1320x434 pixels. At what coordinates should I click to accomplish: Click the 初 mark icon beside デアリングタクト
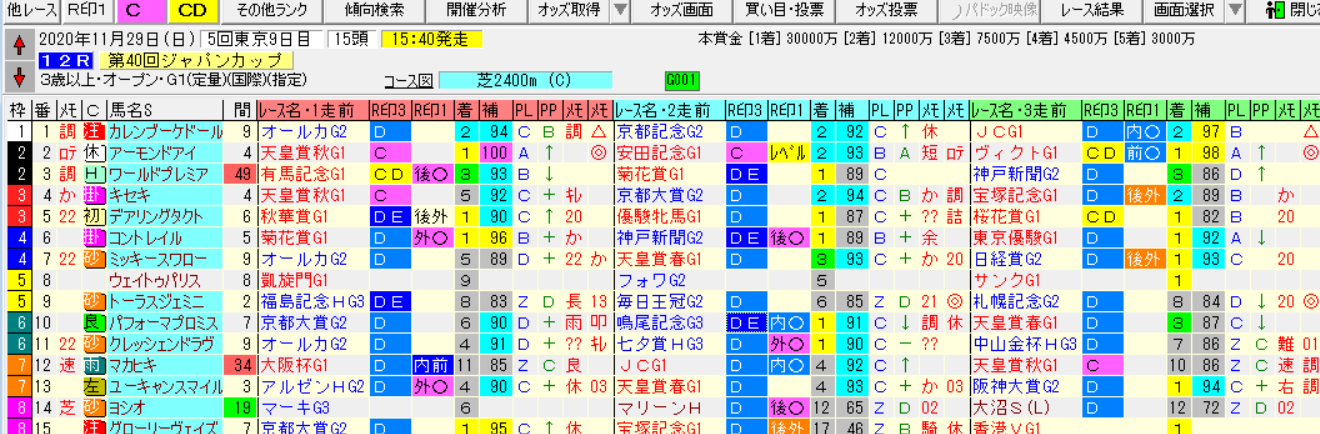click(x=93, y=217)
